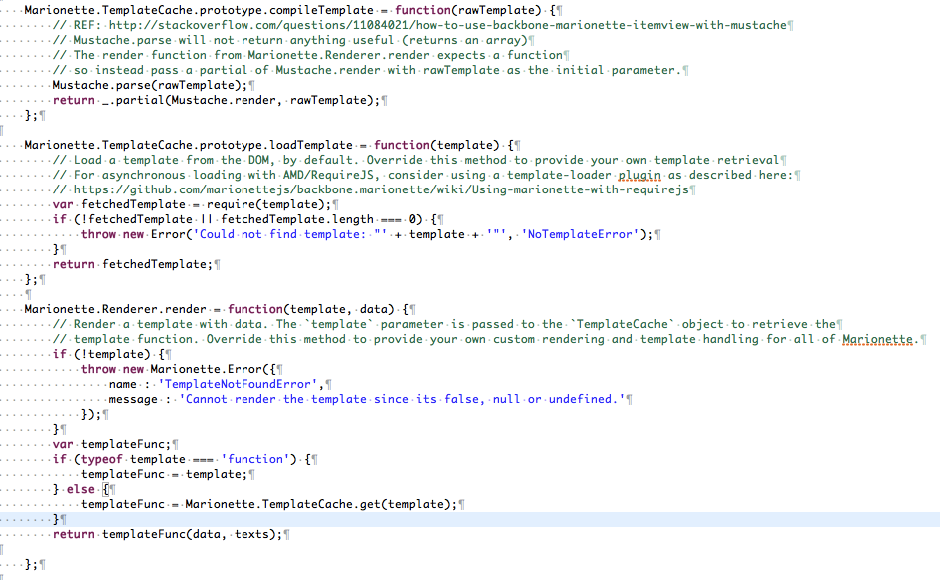Viewport: 940px width, 580px height.
Task: Click the 'message :' property key
Action: coord(140,399)
